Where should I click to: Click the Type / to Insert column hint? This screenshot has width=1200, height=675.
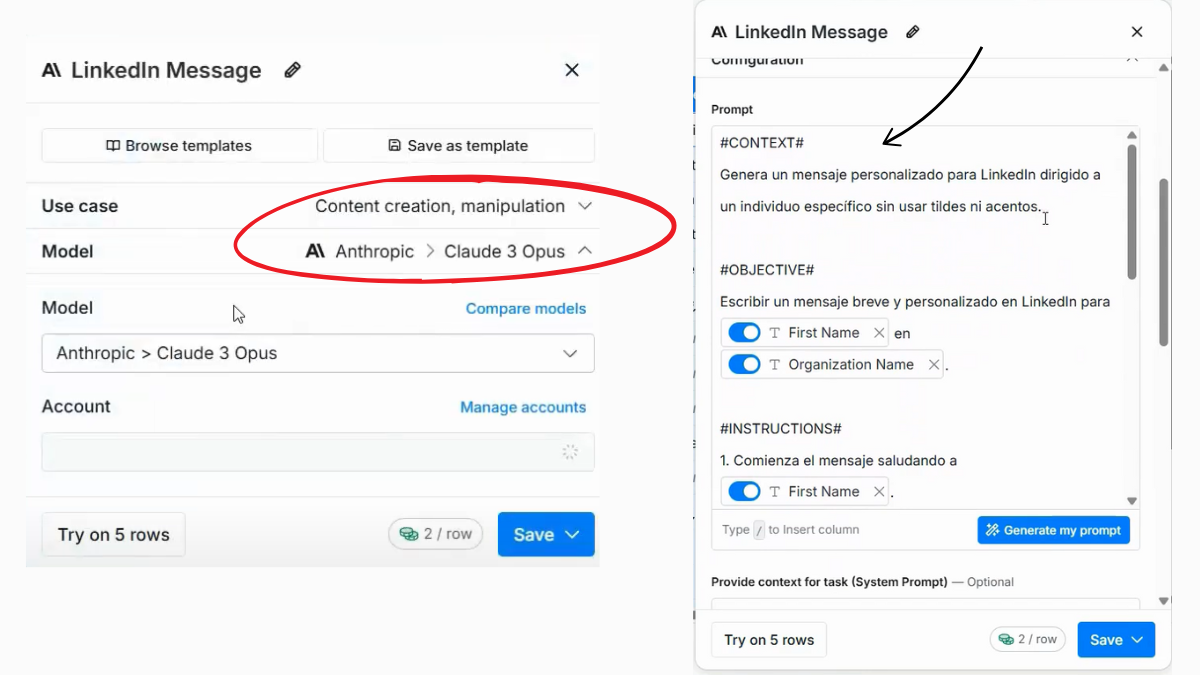[791, 530]
